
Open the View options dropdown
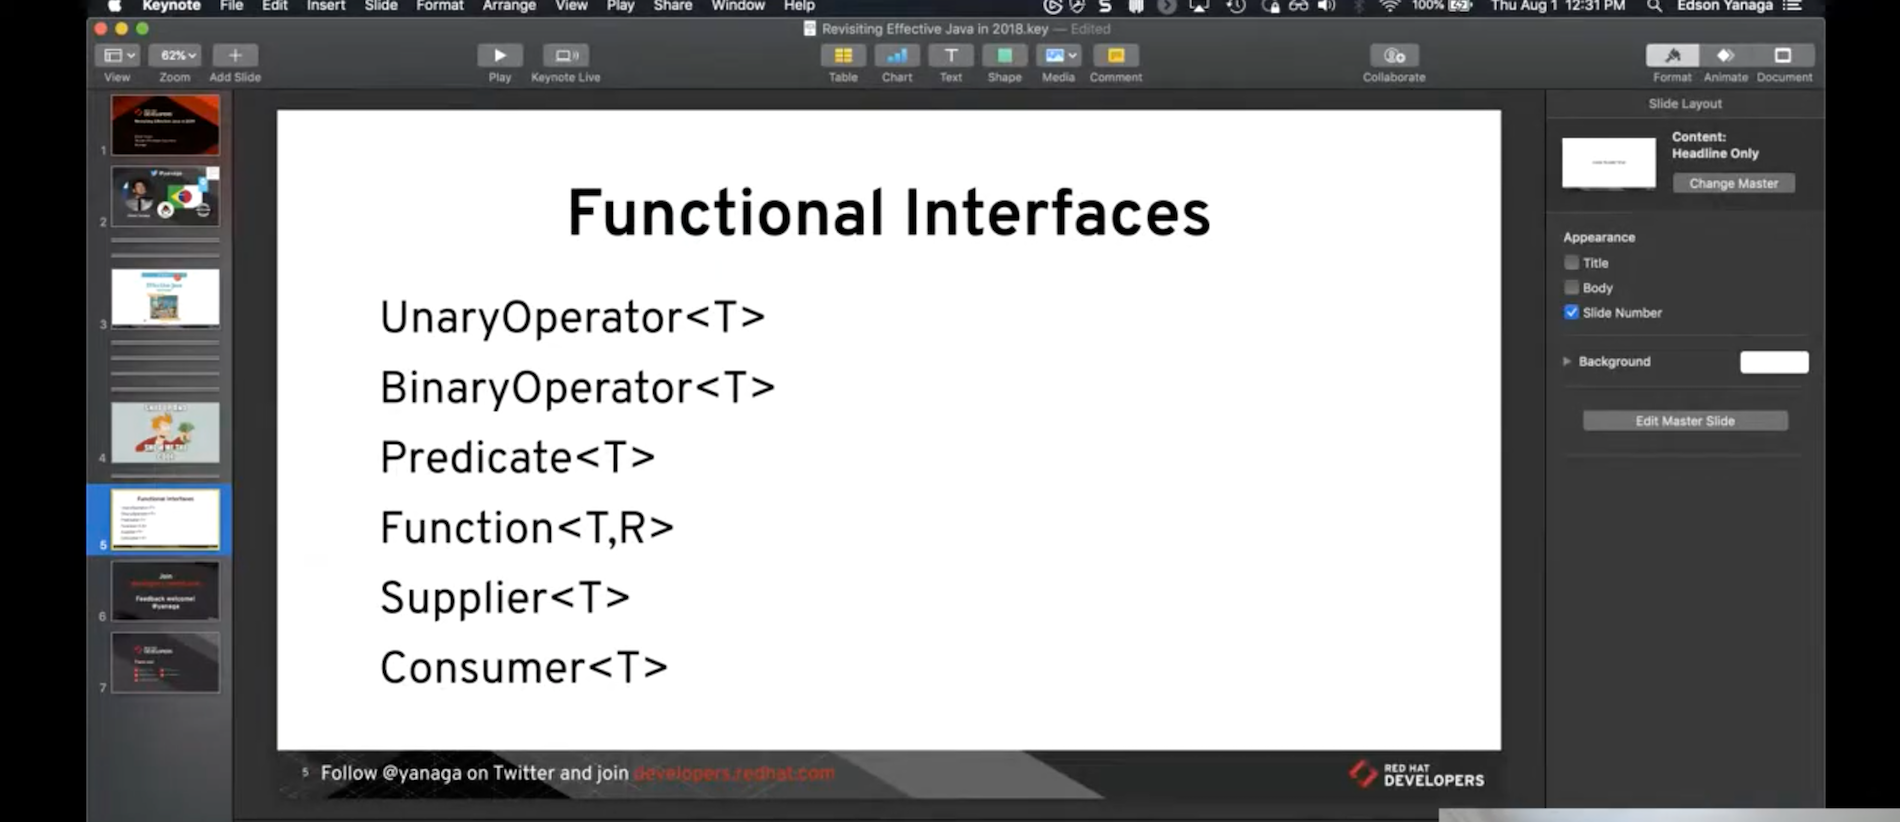pos(120,56)
